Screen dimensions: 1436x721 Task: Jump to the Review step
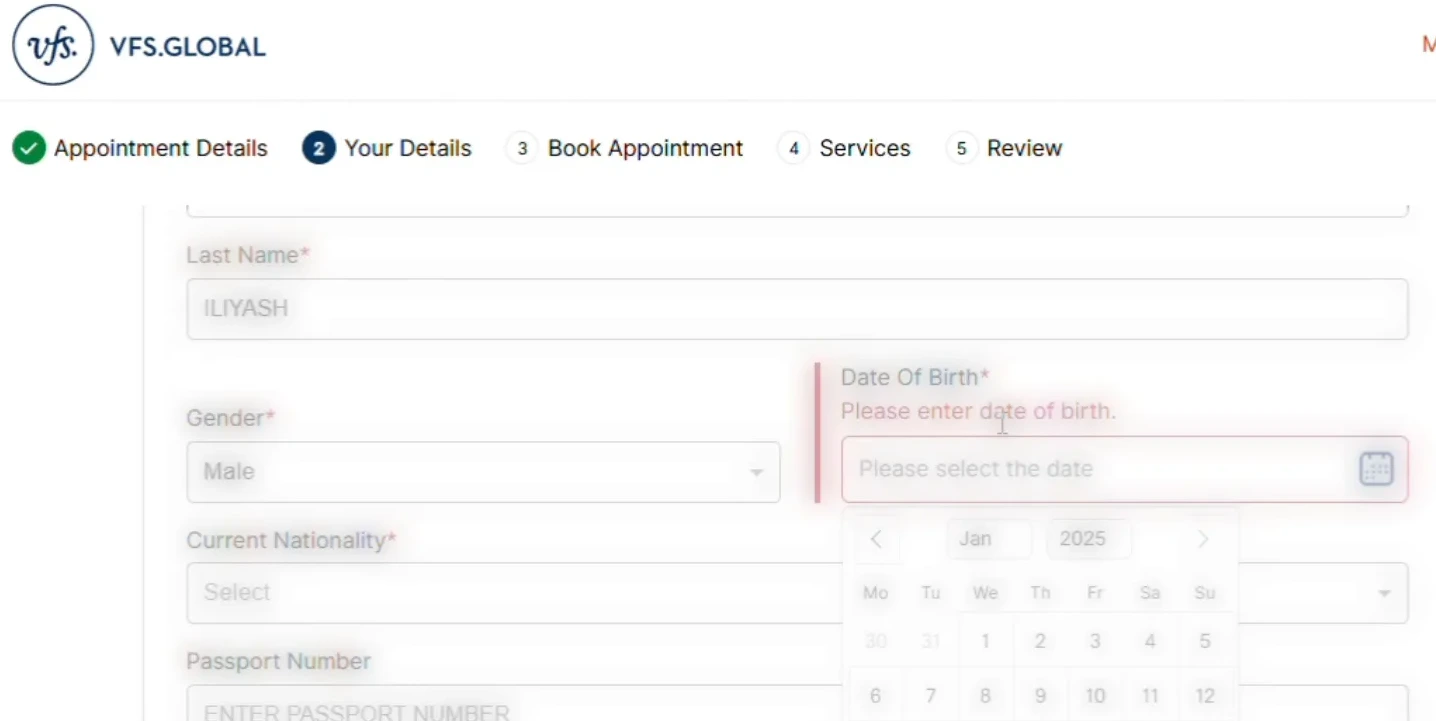[1004, 149]
